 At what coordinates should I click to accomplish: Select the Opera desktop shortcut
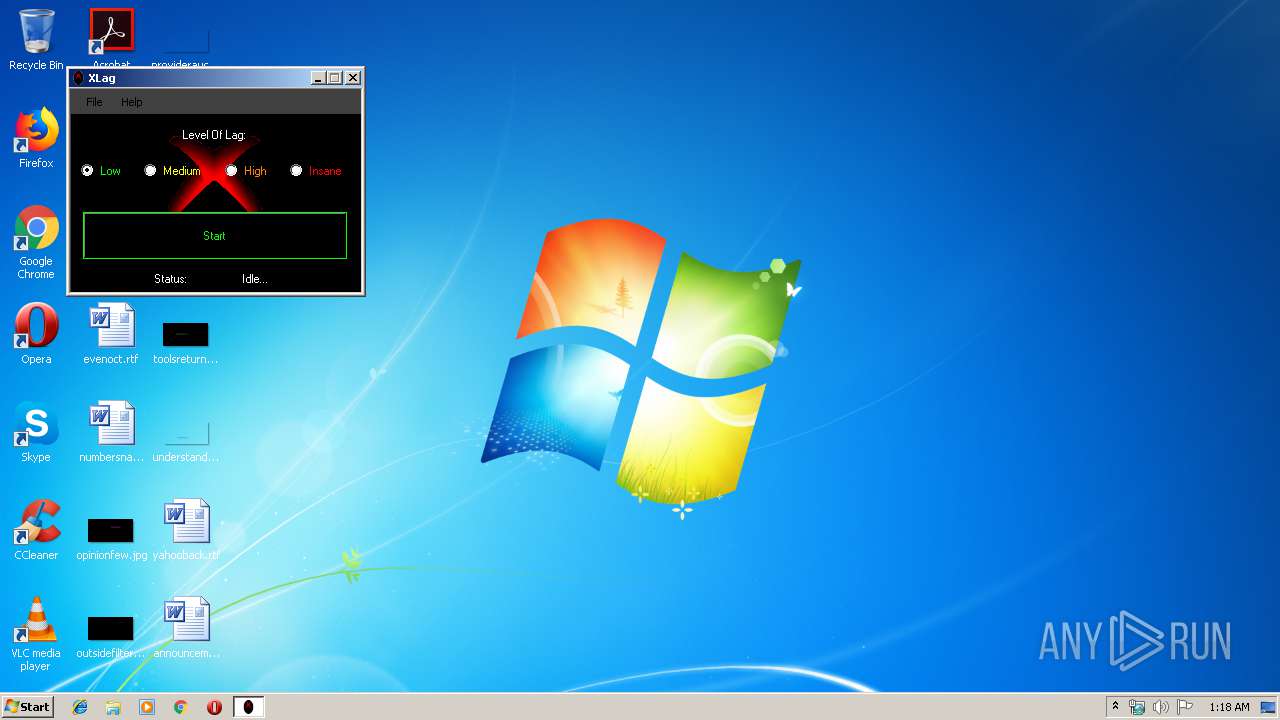(x=36, y=334)
